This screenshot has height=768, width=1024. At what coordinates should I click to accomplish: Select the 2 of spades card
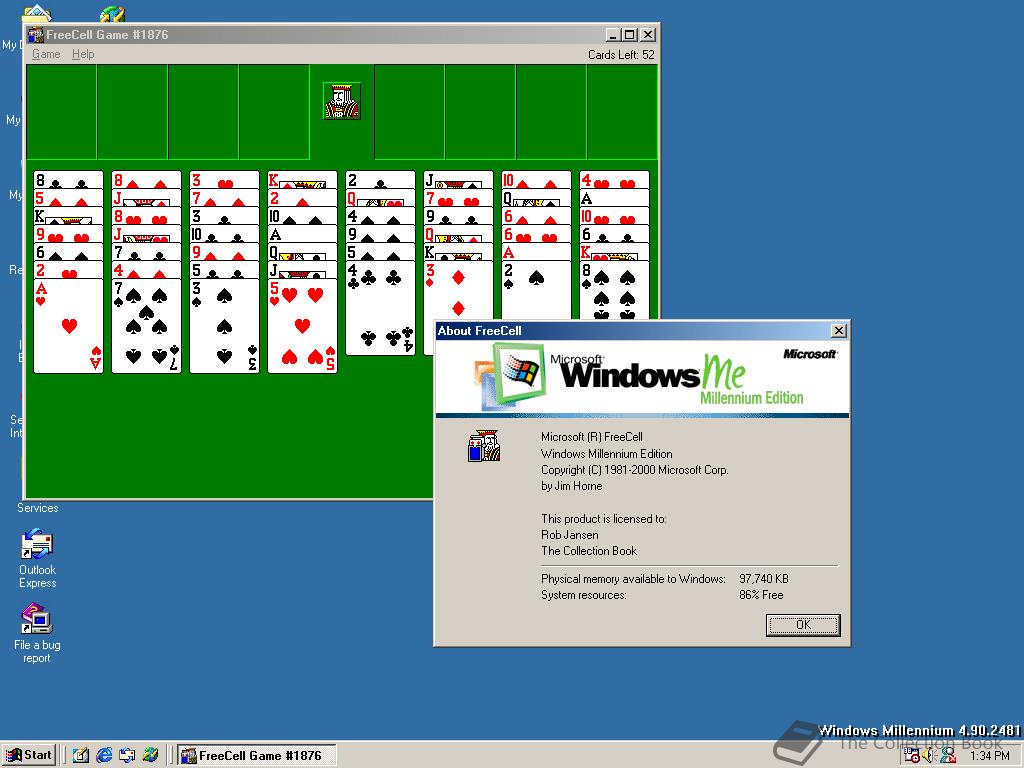click(x=536, y=290)
